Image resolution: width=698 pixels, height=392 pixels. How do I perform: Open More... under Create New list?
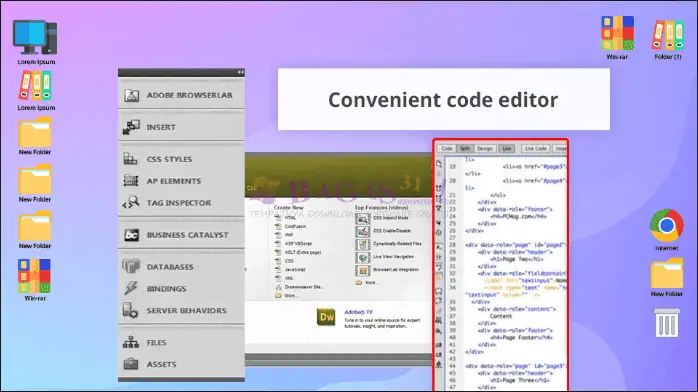(x=286, y=295)
